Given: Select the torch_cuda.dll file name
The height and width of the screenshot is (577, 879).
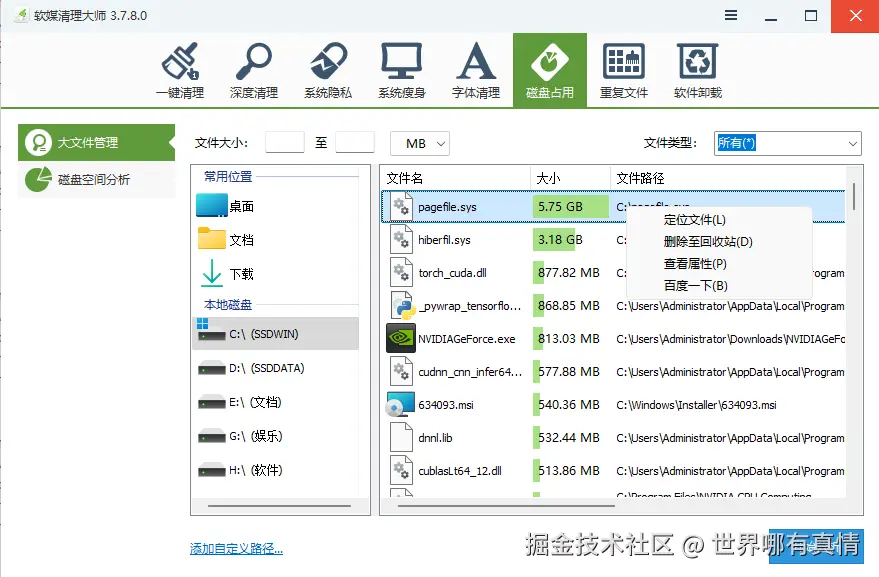Looking at the screenshot, I should pyautogui.click(x=452, y=273).
